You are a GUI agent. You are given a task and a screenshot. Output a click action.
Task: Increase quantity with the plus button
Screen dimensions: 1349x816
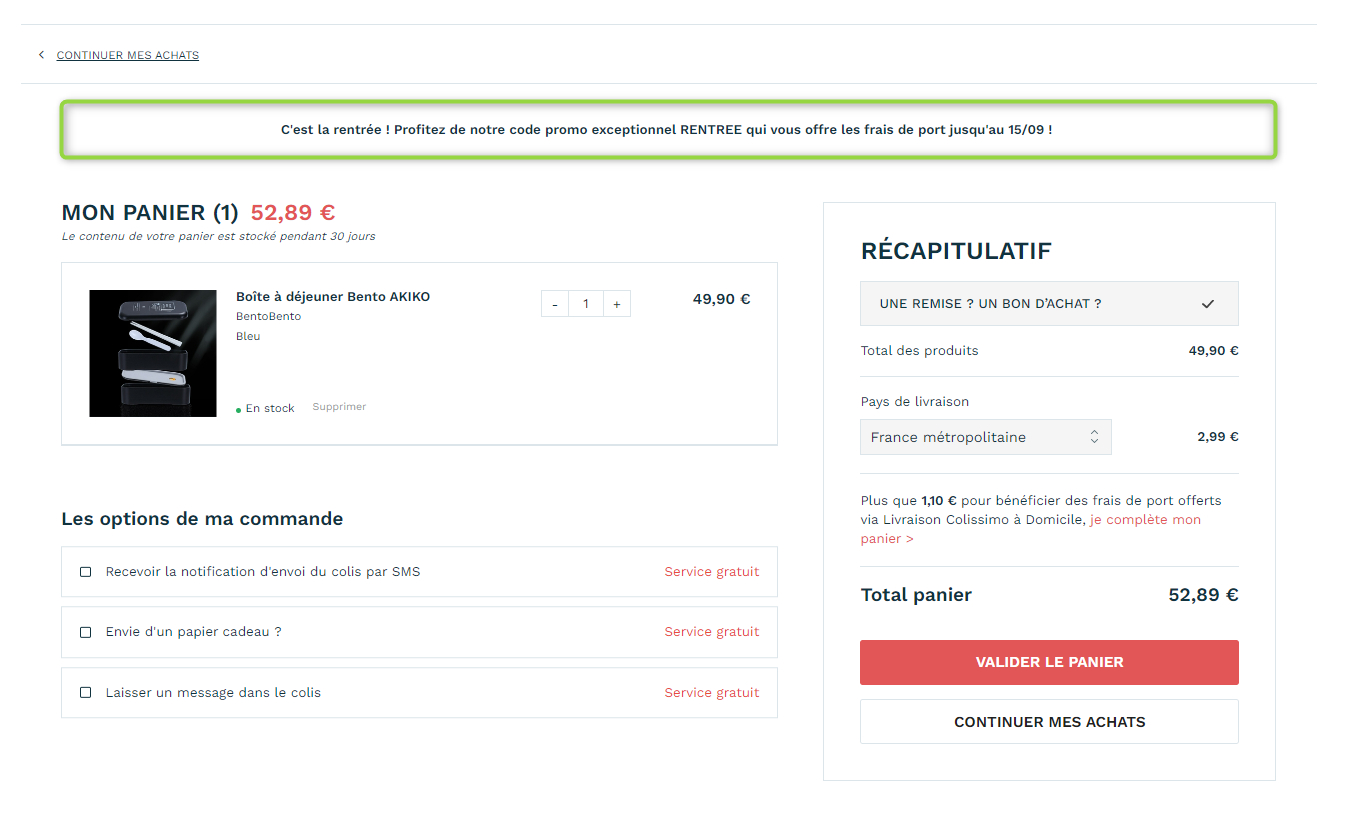617,304
